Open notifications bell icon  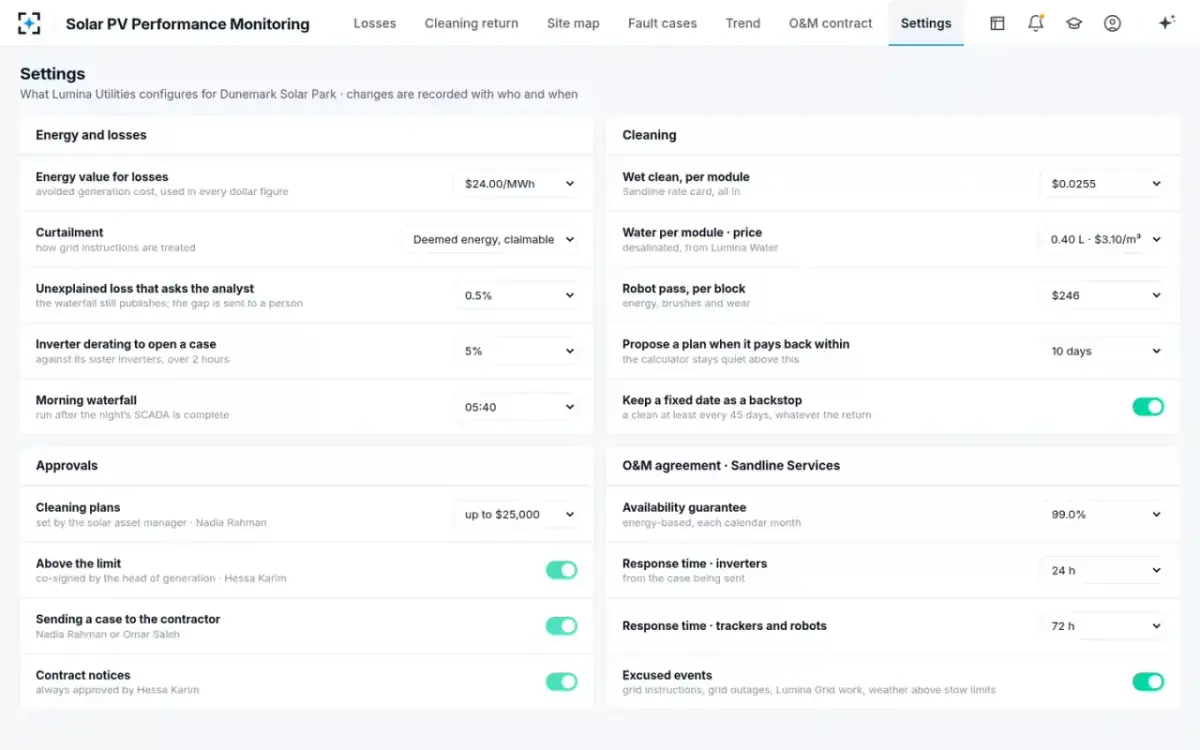[x=1036, y=23]
